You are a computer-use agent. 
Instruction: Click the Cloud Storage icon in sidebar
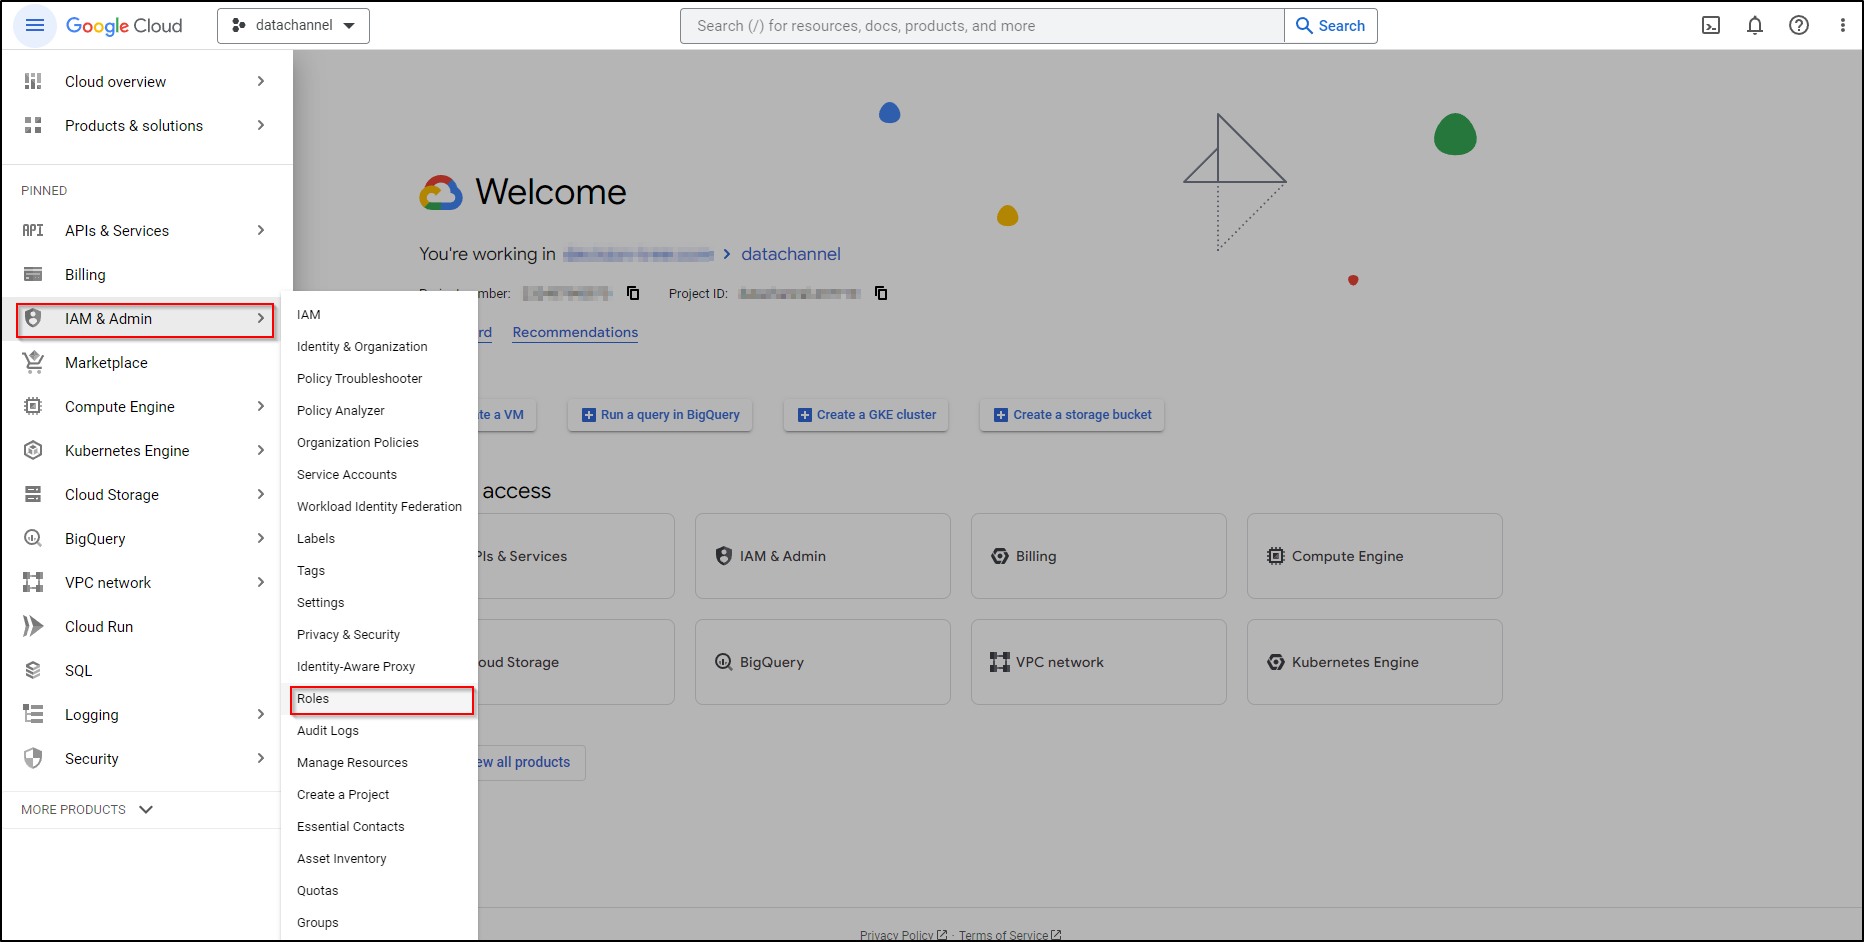pos(33,494)
